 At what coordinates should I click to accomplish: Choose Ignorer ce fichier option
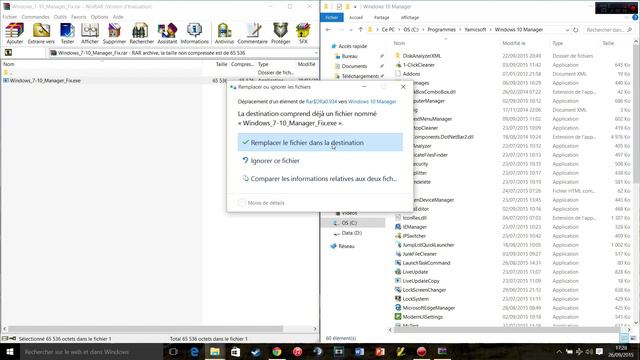(x=320, y=160)
